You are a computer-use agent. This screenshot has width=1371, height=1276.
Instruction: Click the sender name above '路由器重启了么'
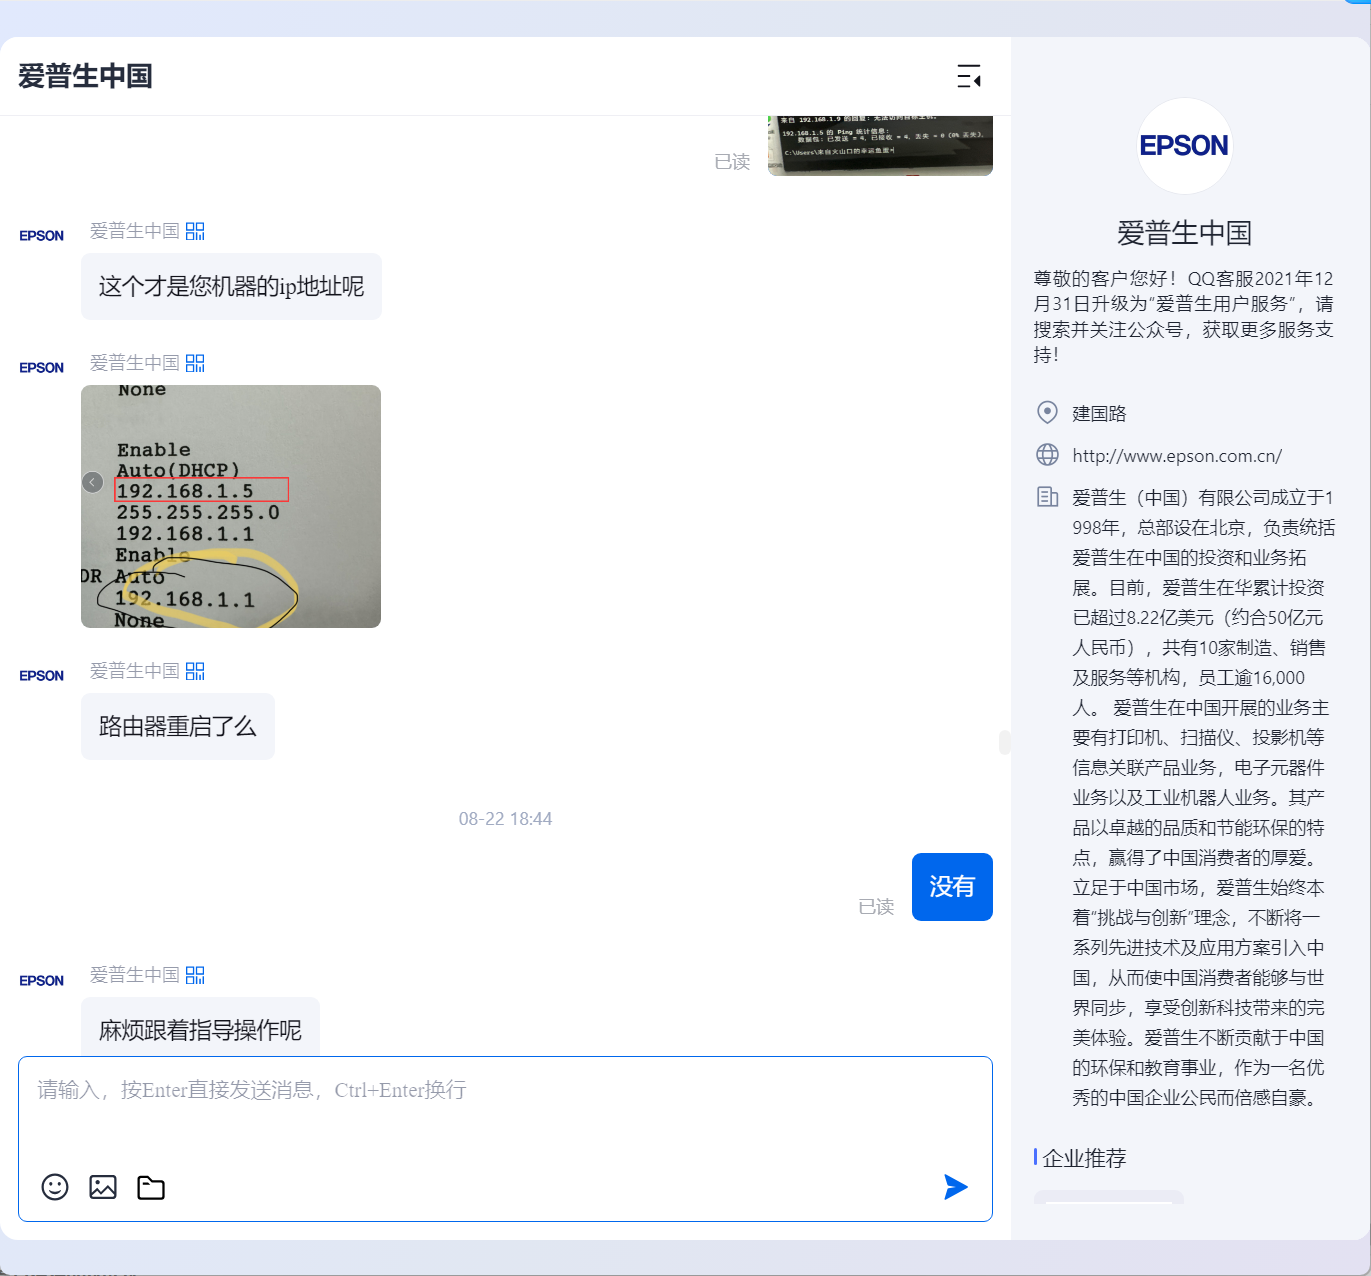[x=135, y=671]
